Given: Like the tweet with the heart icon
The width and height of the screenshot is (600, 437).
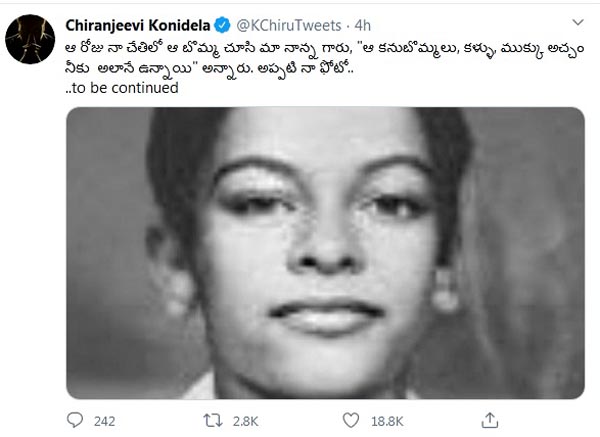Looking at the screenshot, I should click(x=351, y=420).
